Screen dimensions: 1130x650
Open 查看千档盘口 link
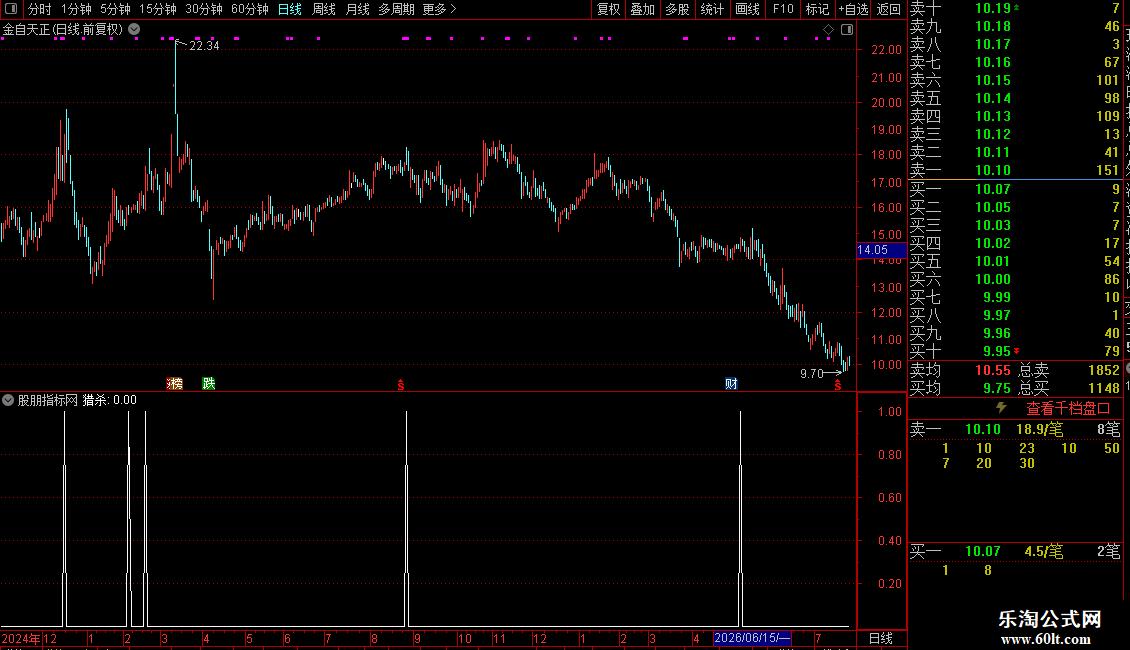coord(1068,409)
